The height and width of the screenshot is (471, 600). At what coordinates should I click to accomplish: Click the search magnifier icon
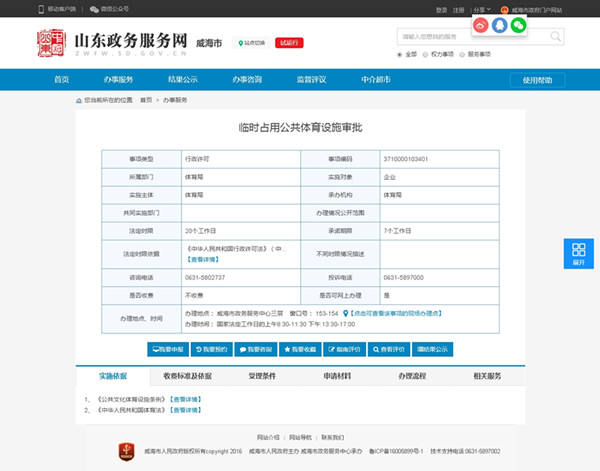point(556,37)
